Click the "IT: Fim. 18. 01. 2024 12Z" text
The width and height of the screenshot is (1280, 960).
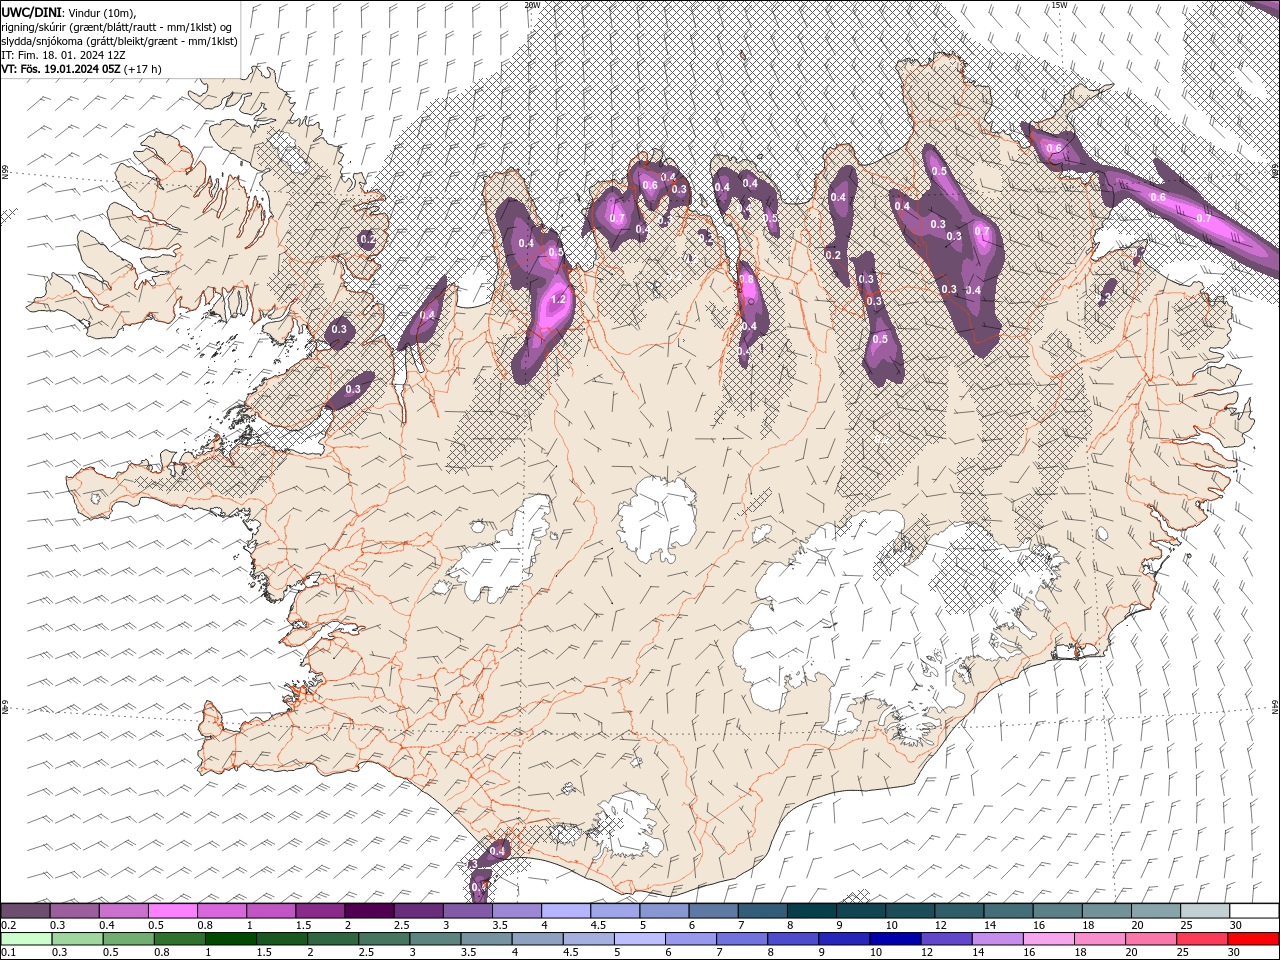click(x=63, y=55)
